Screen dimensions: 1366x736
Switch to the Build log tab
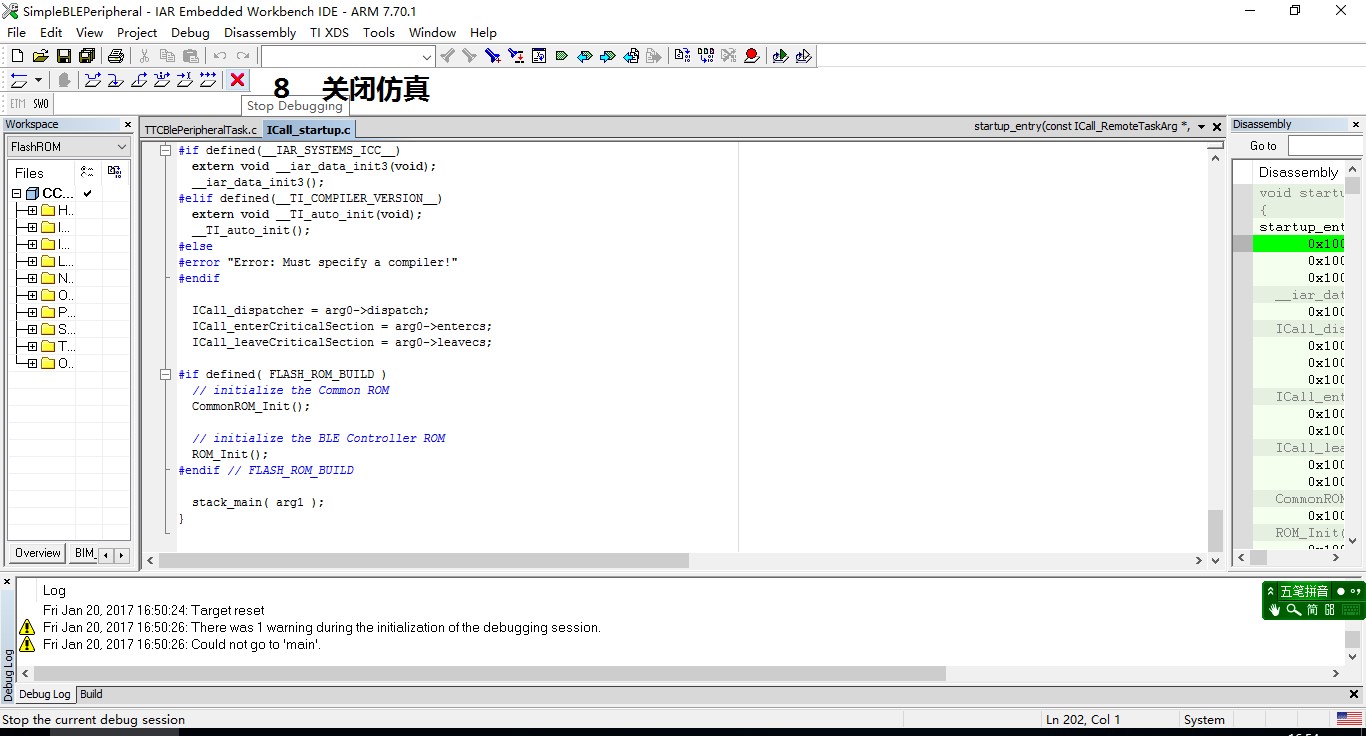coord(91,694)
